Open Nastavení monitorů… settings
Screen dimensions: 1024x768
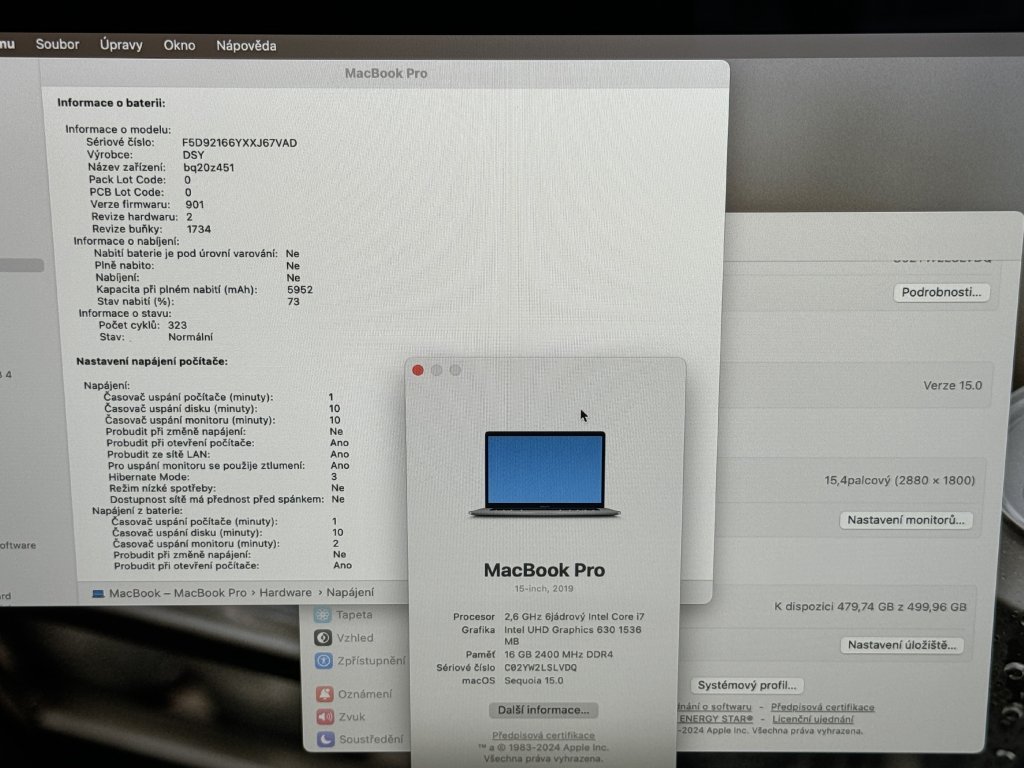coord(905,520)
